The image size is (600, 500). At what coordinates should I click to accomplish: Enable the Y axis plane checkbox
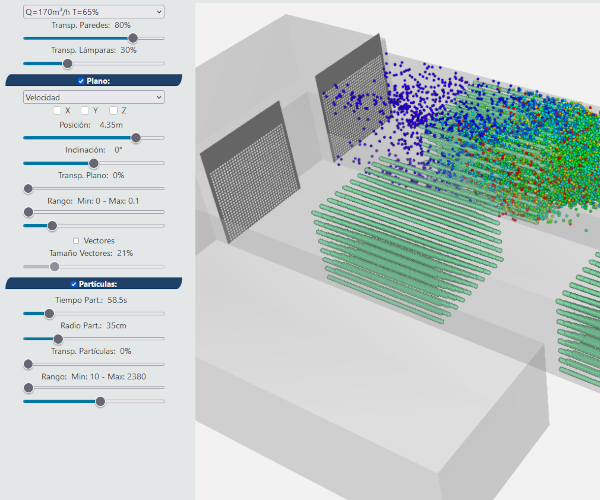coord(85,111)
